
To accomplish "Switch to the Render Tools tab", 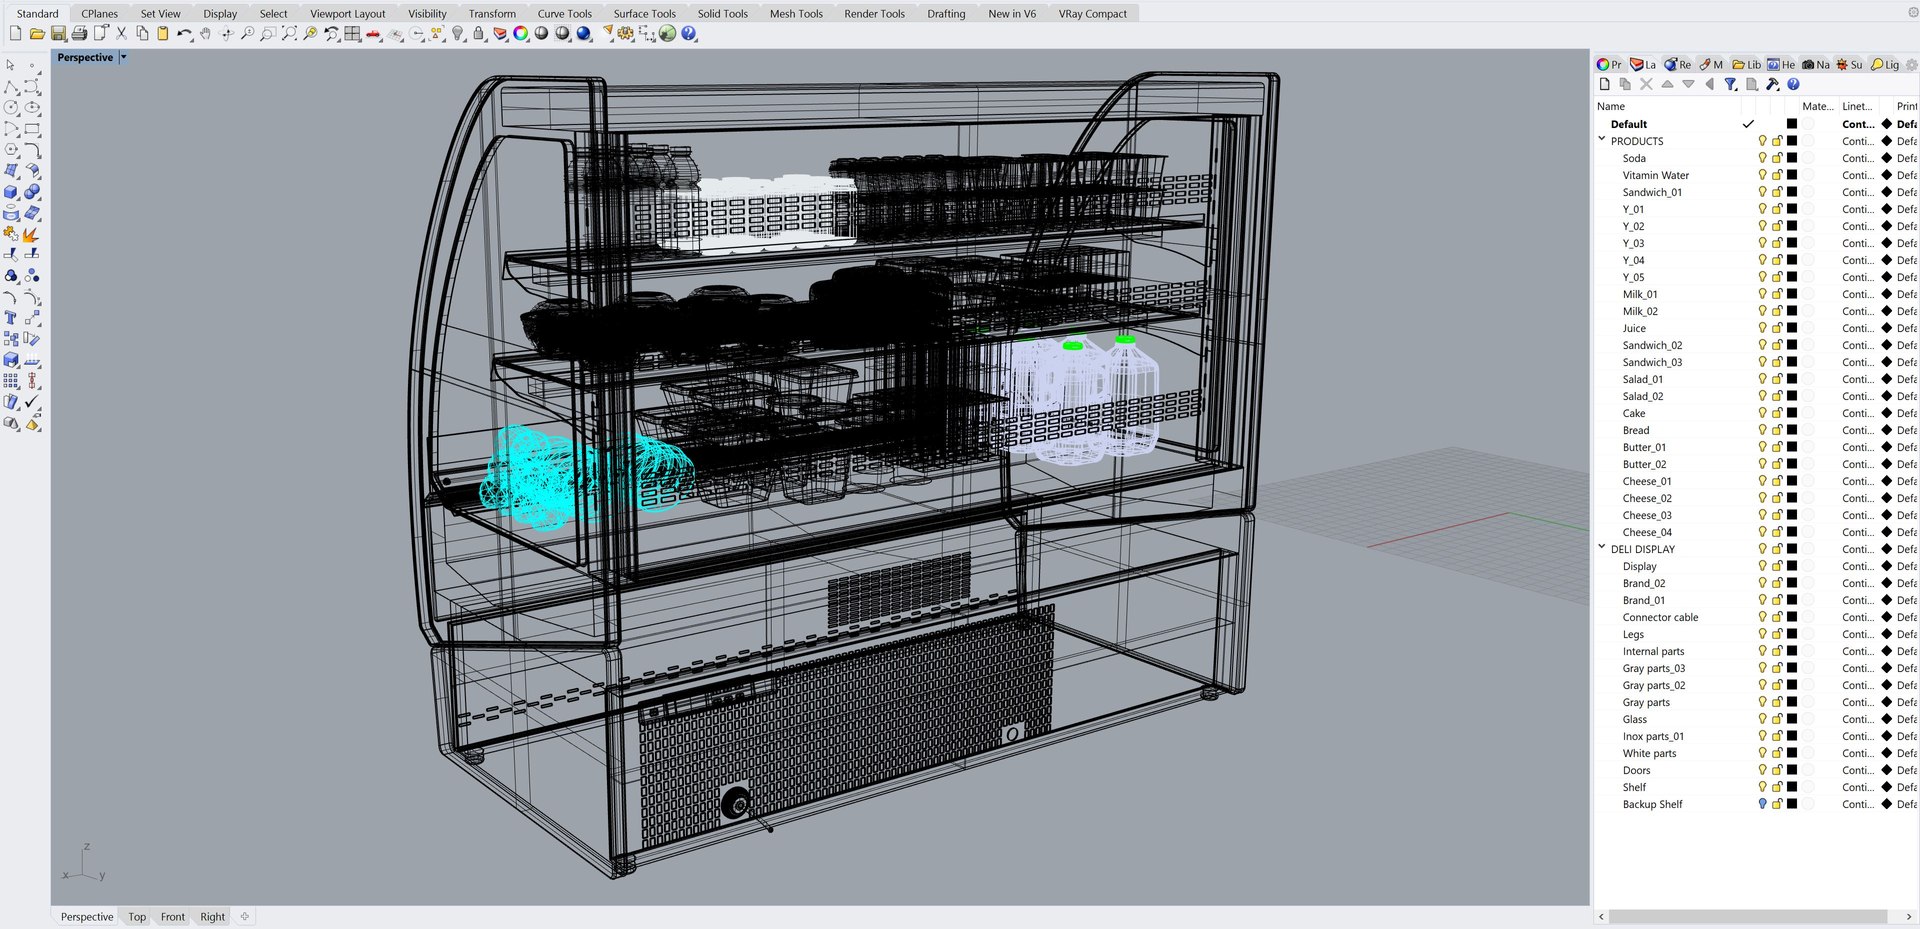I will (x=874, y=14).
